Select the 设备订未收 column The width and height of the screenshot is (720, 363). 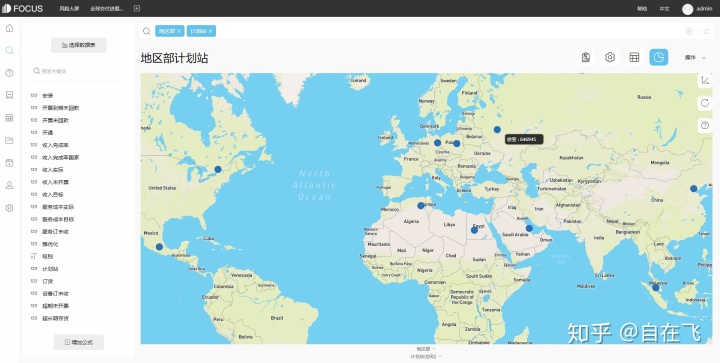point(56,294)
